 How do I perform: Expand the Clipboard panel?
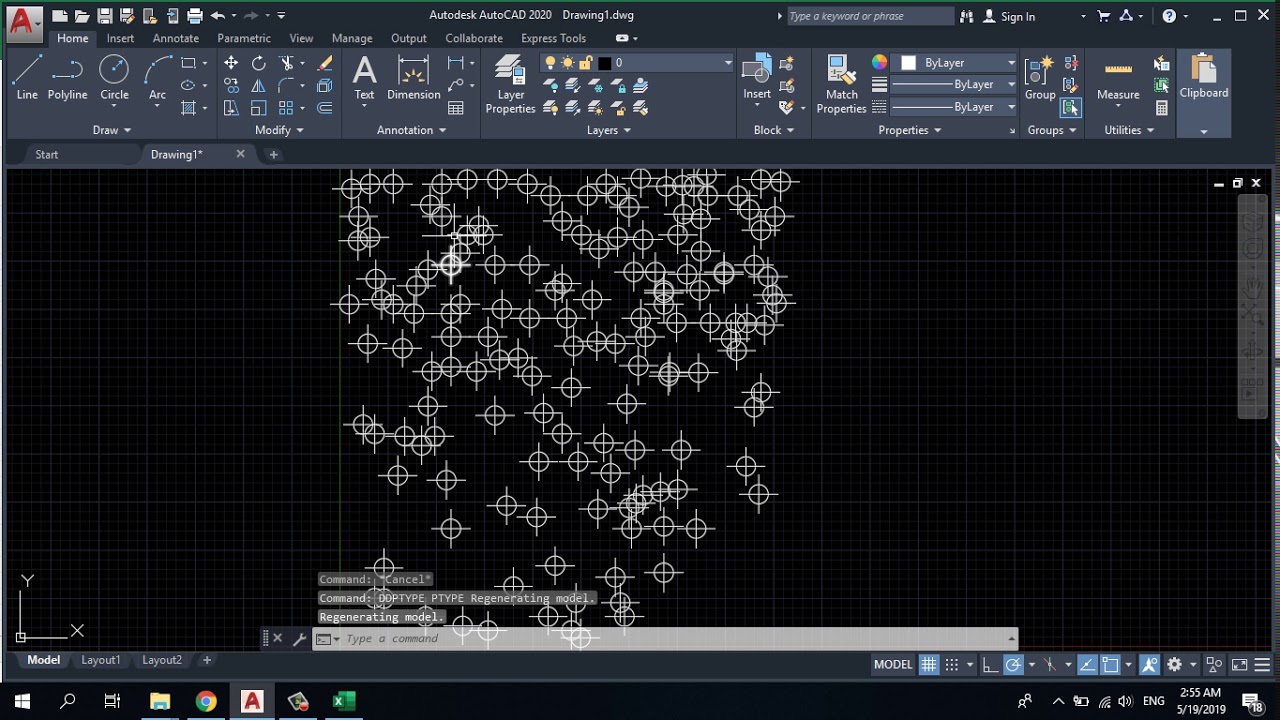tap(1204, 131)
